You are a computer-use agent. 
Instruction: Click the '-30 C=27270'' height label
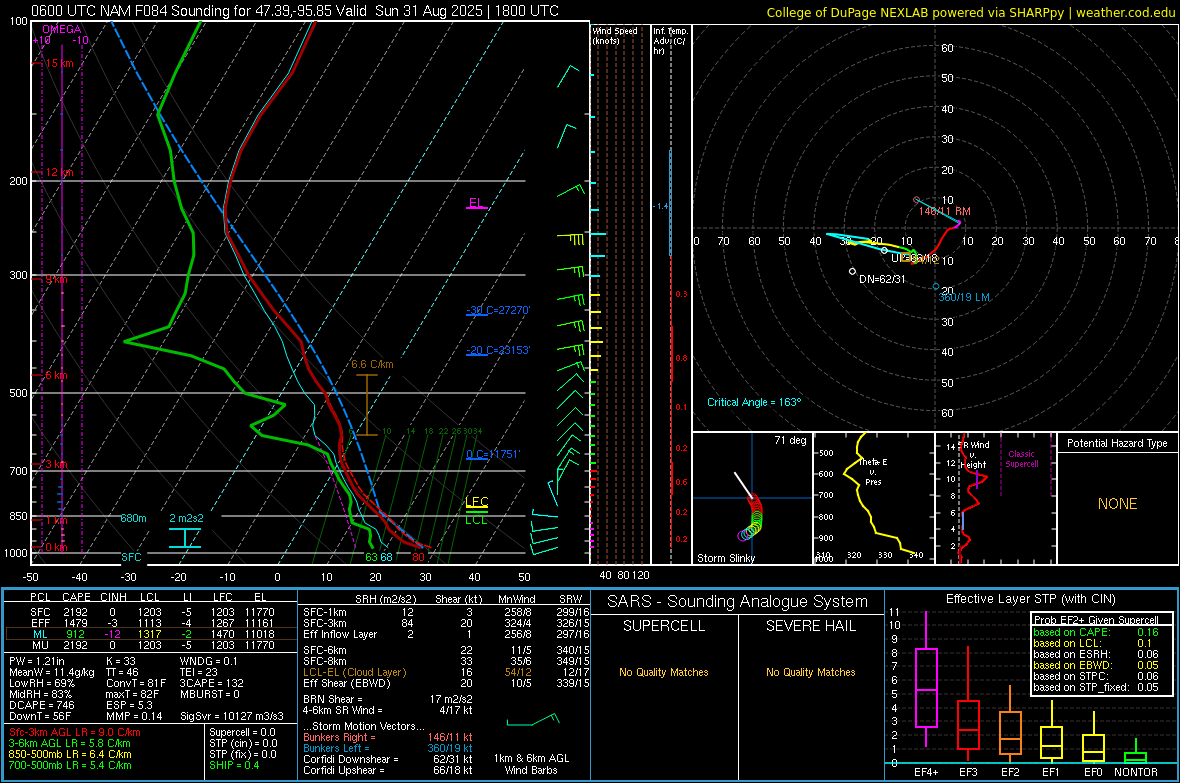click(x=498, y=309)
